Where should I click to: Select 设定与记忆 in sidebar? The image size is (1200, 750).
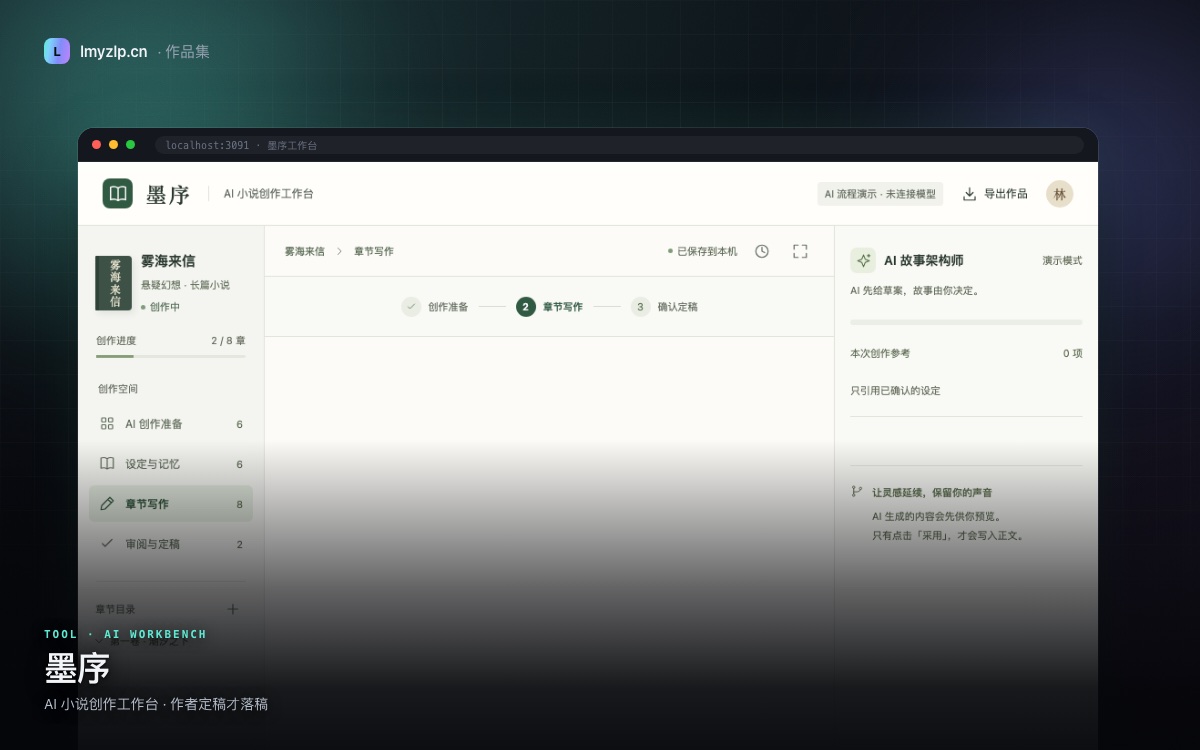[x=171, y=464]
